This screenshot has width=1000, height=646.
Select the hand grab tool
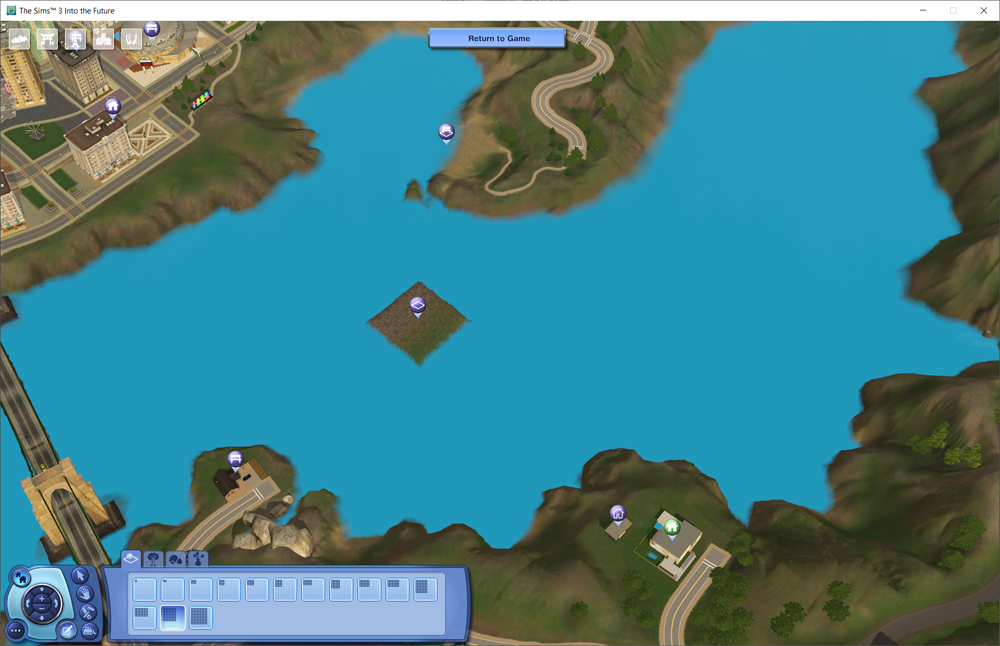point(86,594)
